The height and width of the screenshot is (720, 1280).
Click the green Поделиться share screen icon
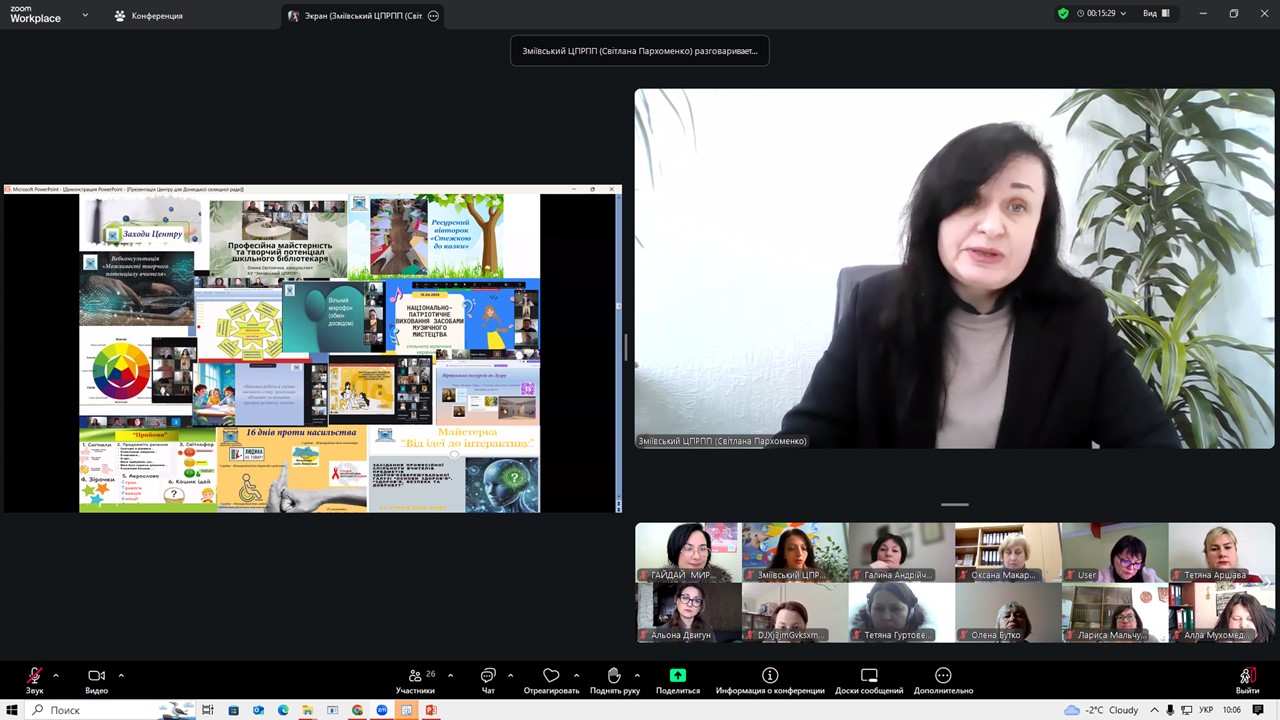(x=677, y=676)
